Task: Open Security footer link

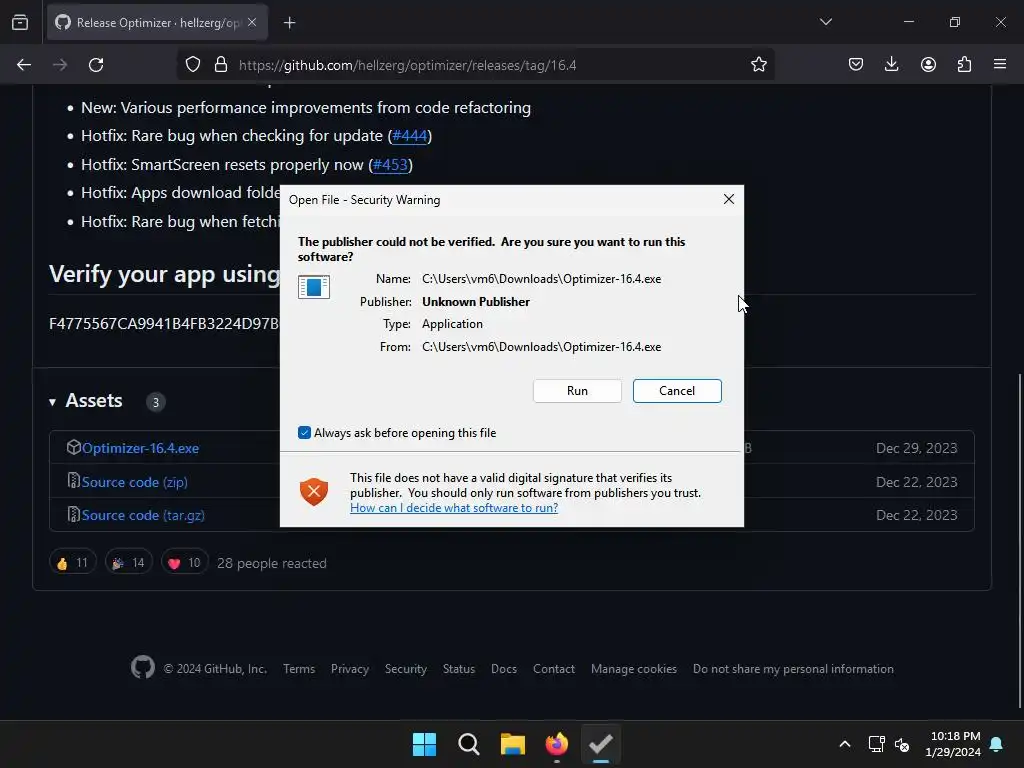Action: (406, 669)
